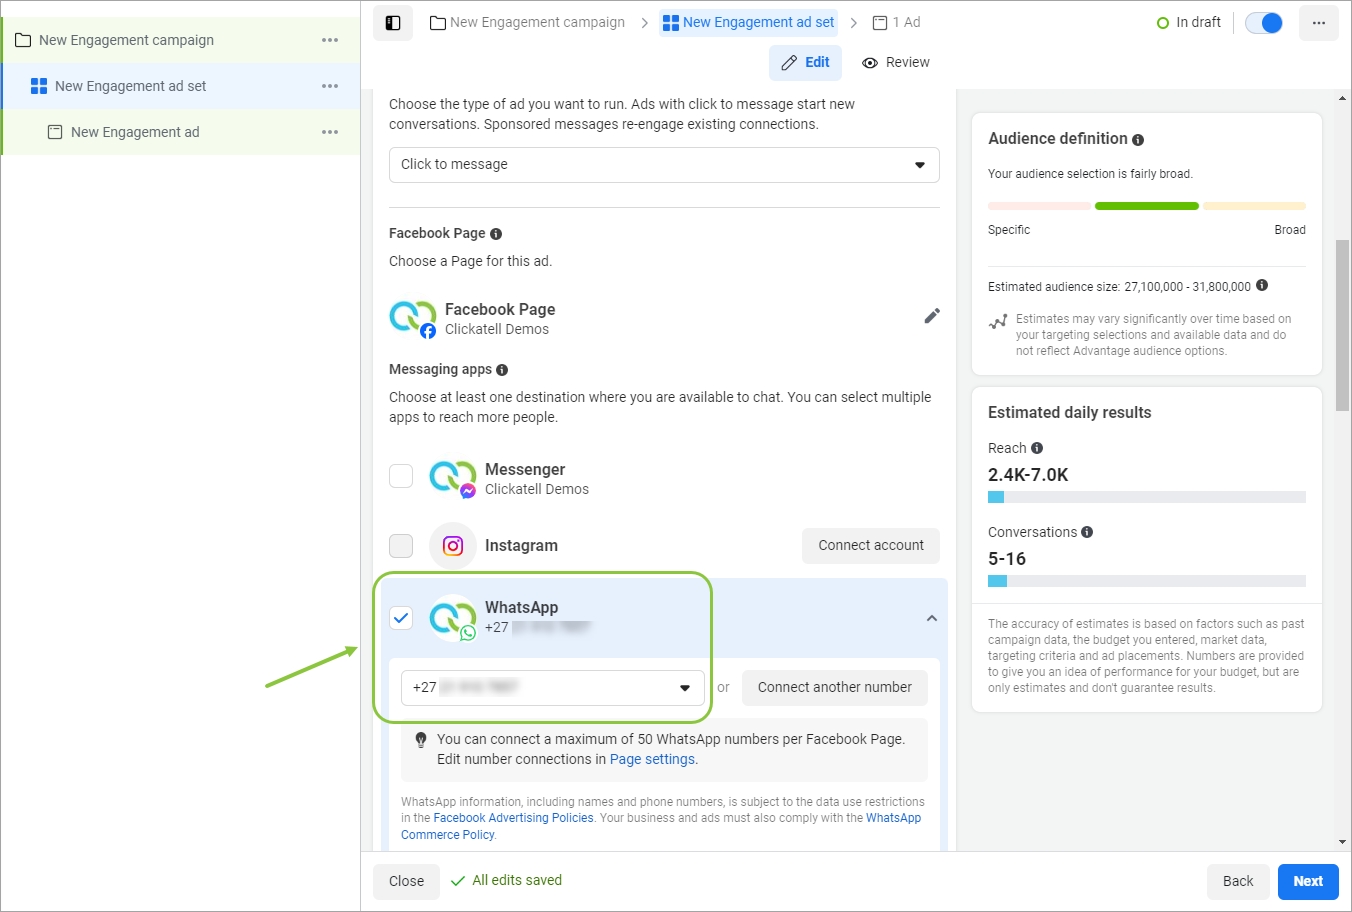Open the top-right three-dot menu

coord(1318,23)
